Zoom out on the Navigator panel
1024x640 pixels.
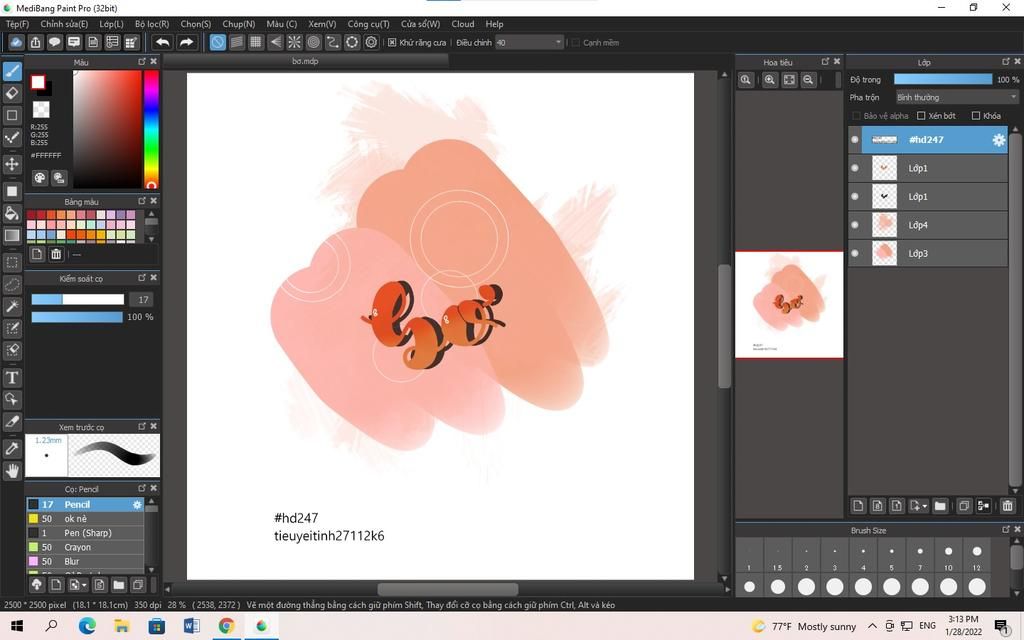pos(808,80)
